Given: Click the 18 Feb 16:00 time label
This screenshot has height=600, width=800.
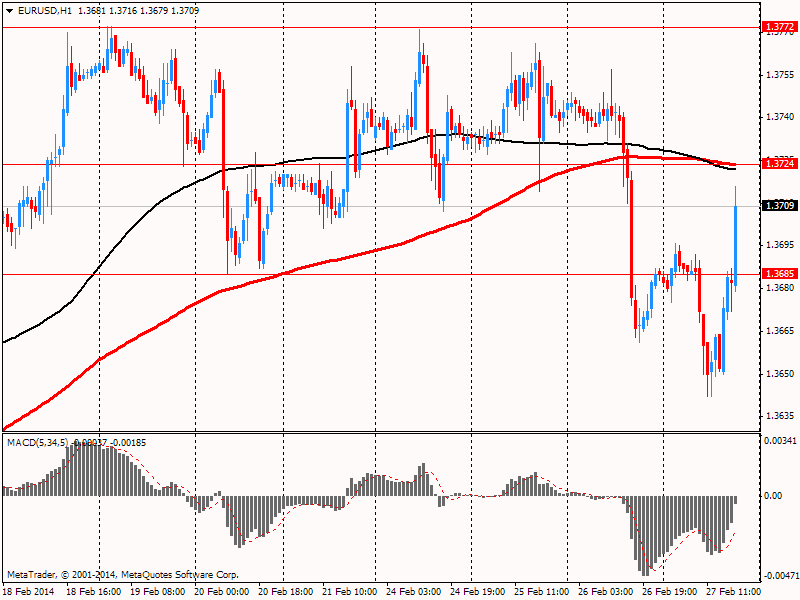Looking at the screenshot, I should click(94, 591).
